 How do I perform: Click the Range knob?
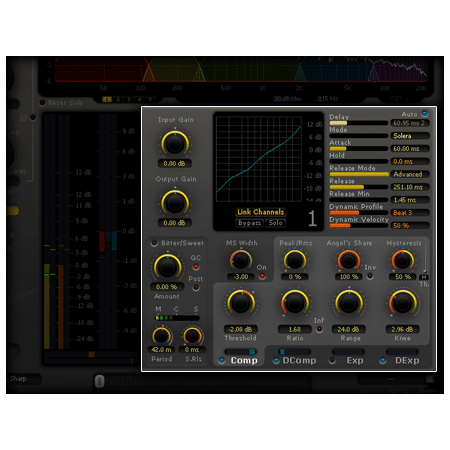[x=349, y=303]
